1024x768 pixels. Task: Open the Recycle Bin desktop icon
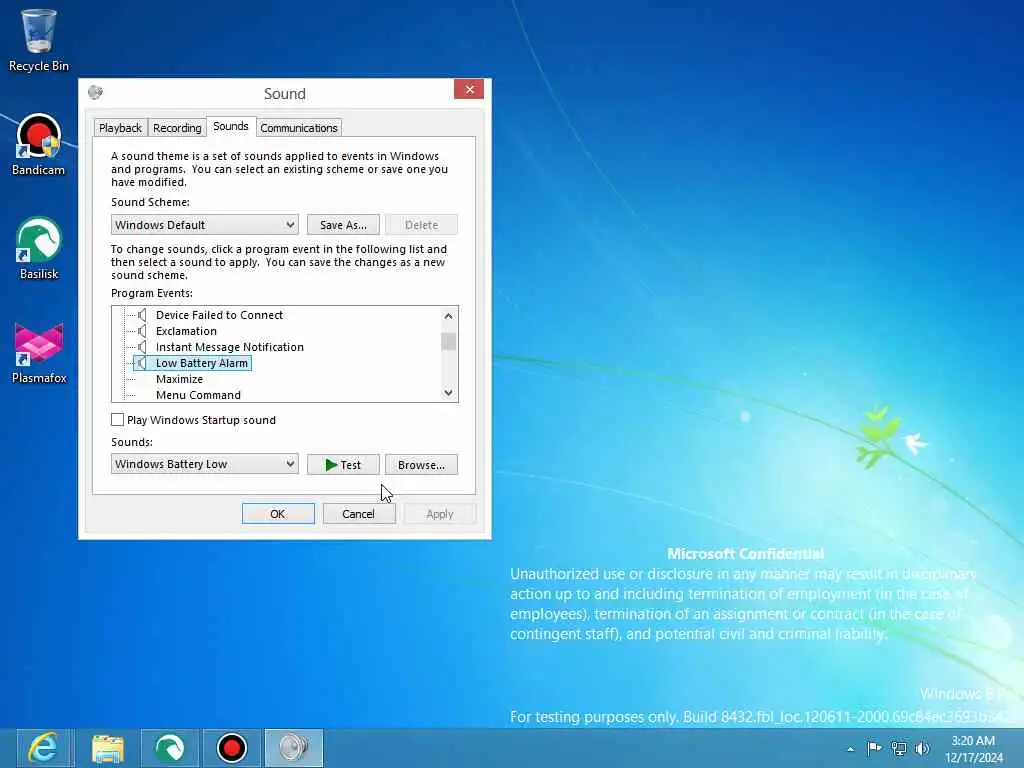(x=39, y=39)
